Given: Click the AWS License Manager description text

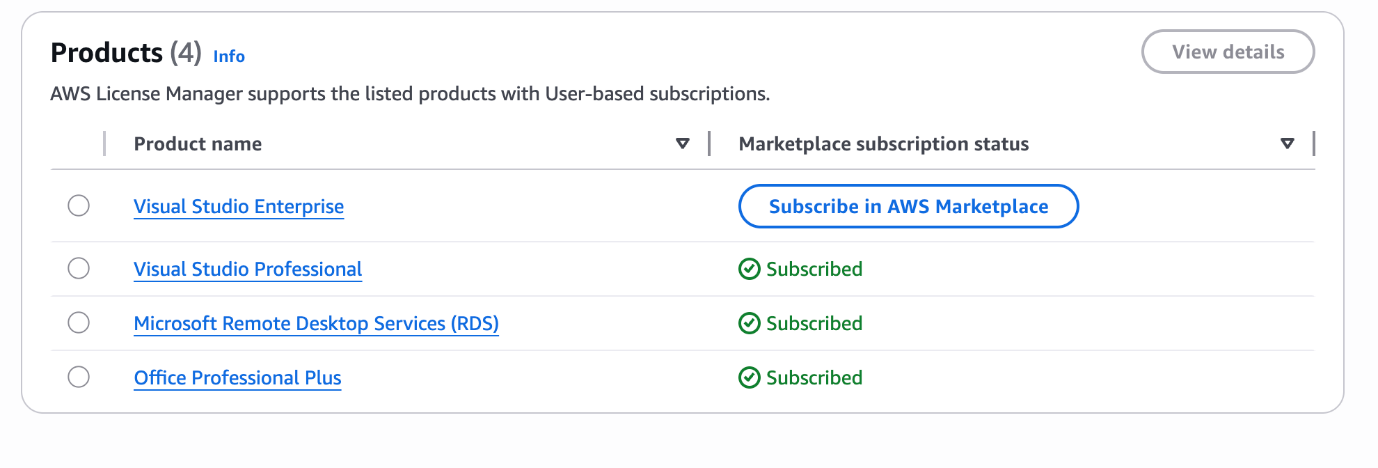Looking at the screenshot, I should [x=410, y=94].
